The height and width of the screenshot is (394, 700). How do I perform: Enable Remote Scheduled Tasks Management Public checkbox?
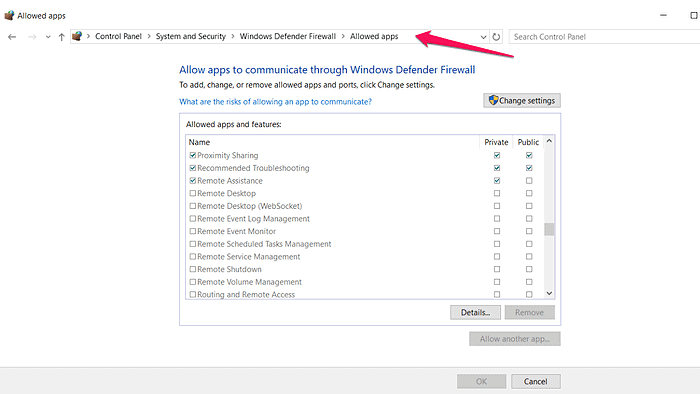pos(529,244)
